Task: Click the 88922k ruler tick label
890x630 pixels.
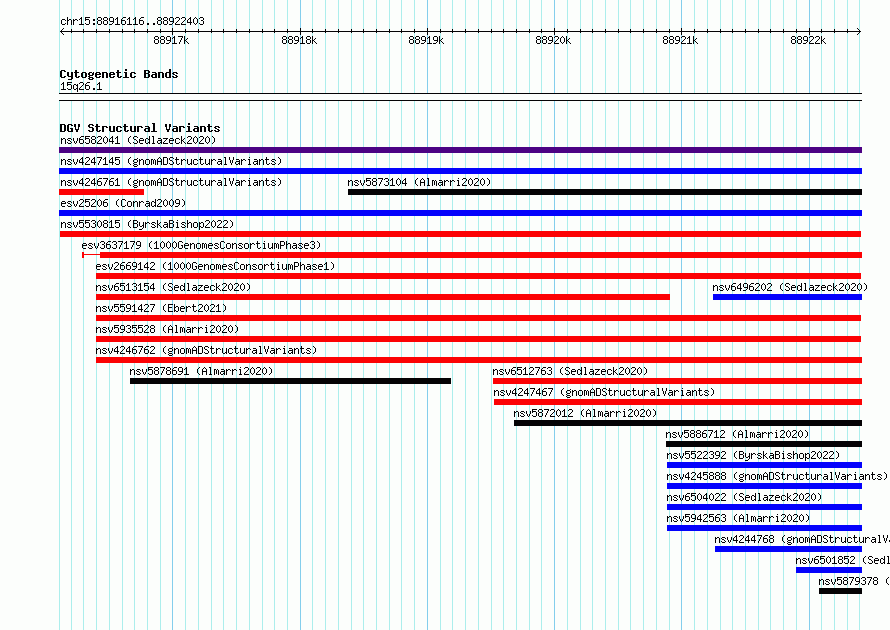Action: point(808,40)
